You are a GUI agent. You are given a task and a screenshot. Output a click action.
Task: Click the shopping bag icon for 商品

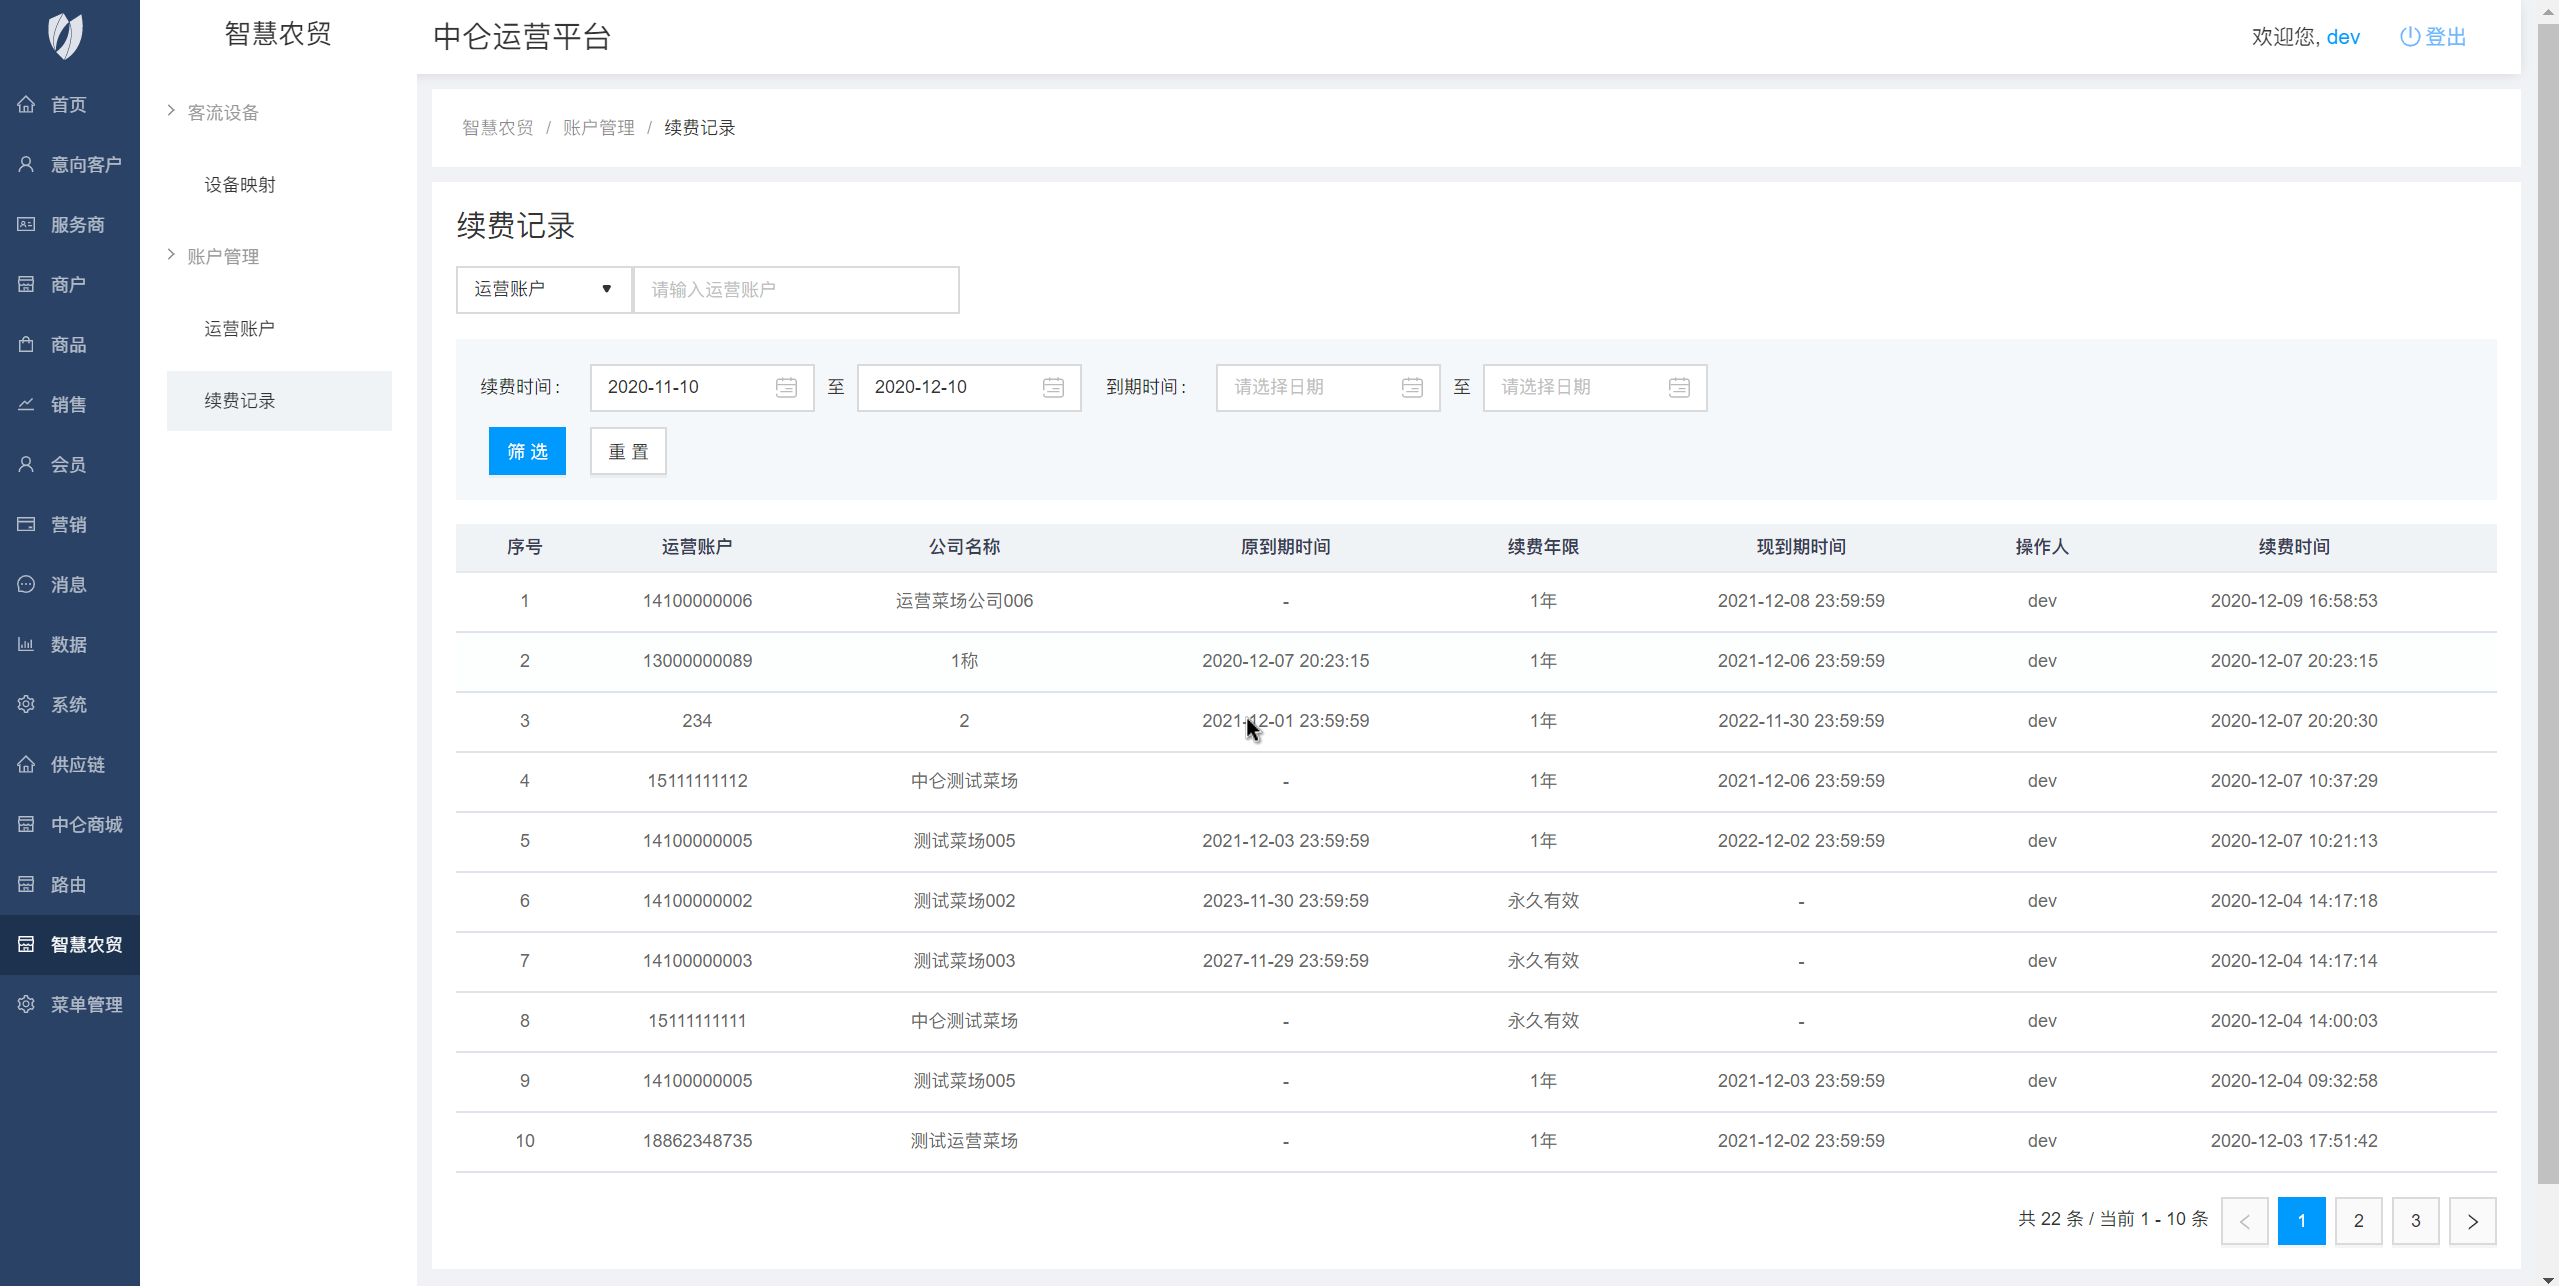[x=26, y=344]
